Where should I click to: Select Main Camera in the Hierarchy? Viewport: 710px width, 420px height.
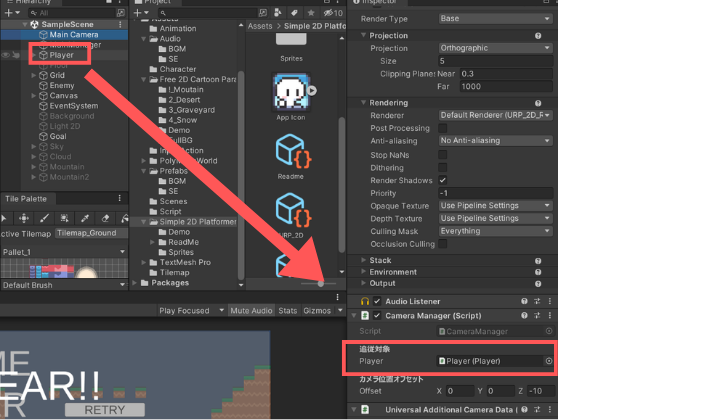click(x=70, y=34)
